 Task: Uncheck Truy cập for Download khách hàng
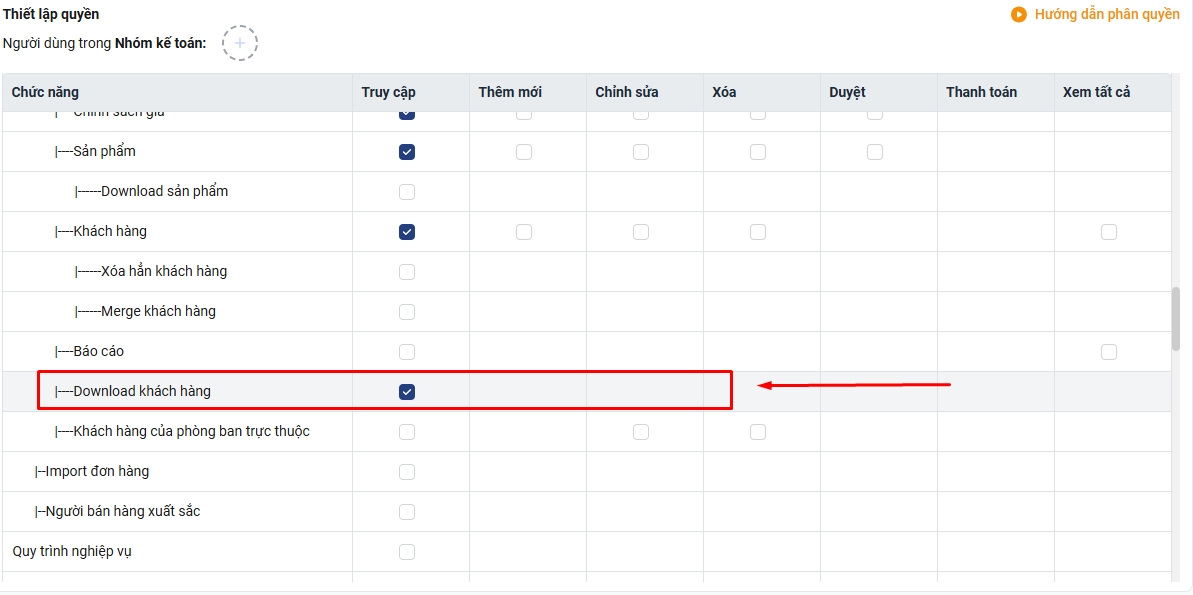[407, 392]
